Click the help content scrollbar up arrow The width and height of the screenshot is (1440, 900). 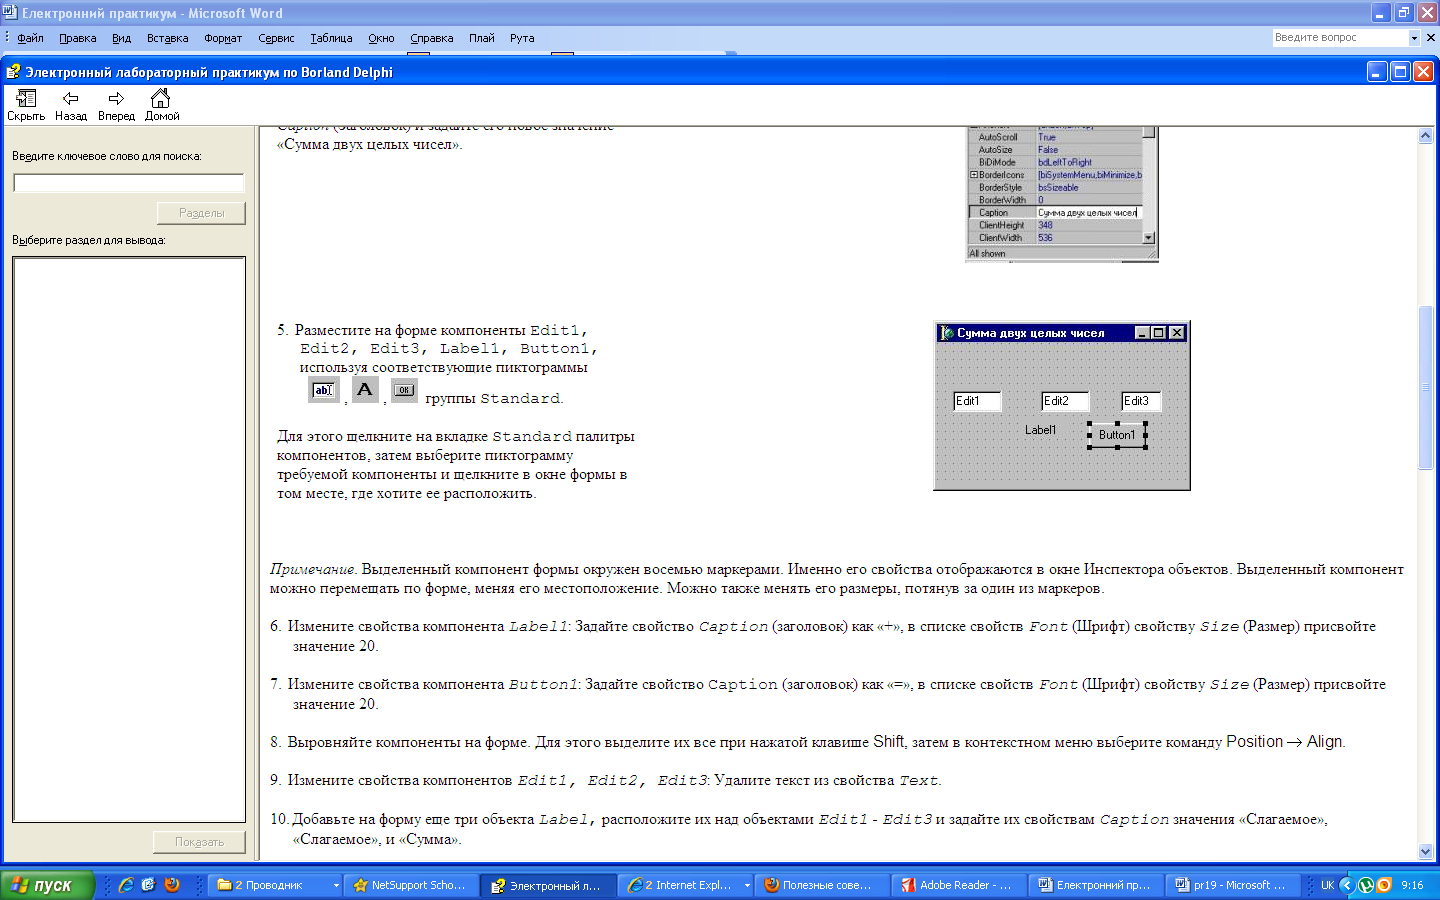tap(1425, 136)
